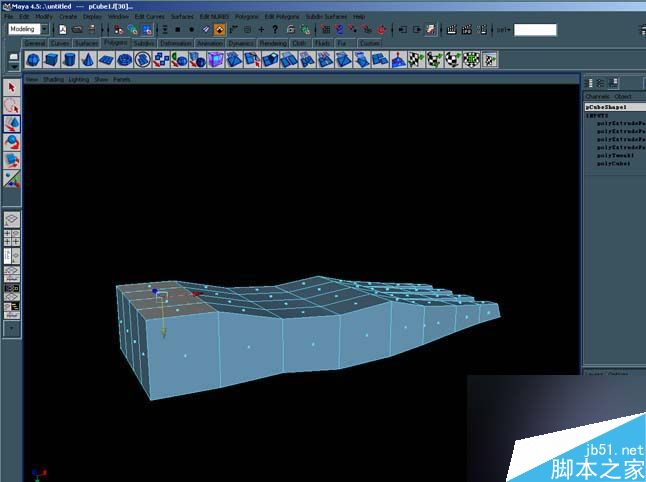Screen dimensions: 646x482
Task: Toggle the highlighted orange faces selection mask
Action: [x=220, y=29]
